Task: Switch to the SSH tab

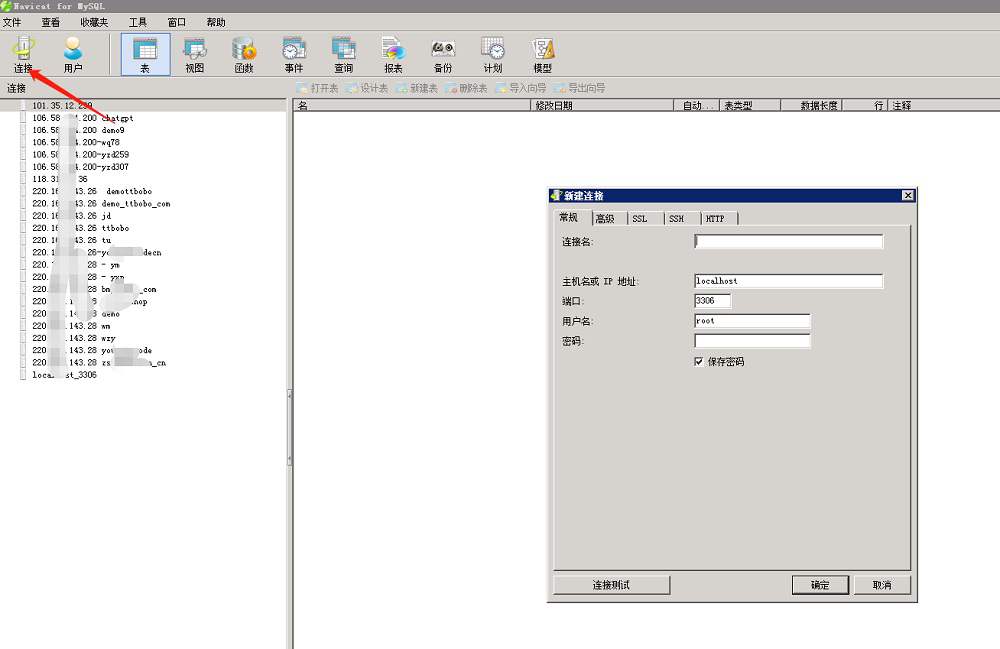Action: 677,219
